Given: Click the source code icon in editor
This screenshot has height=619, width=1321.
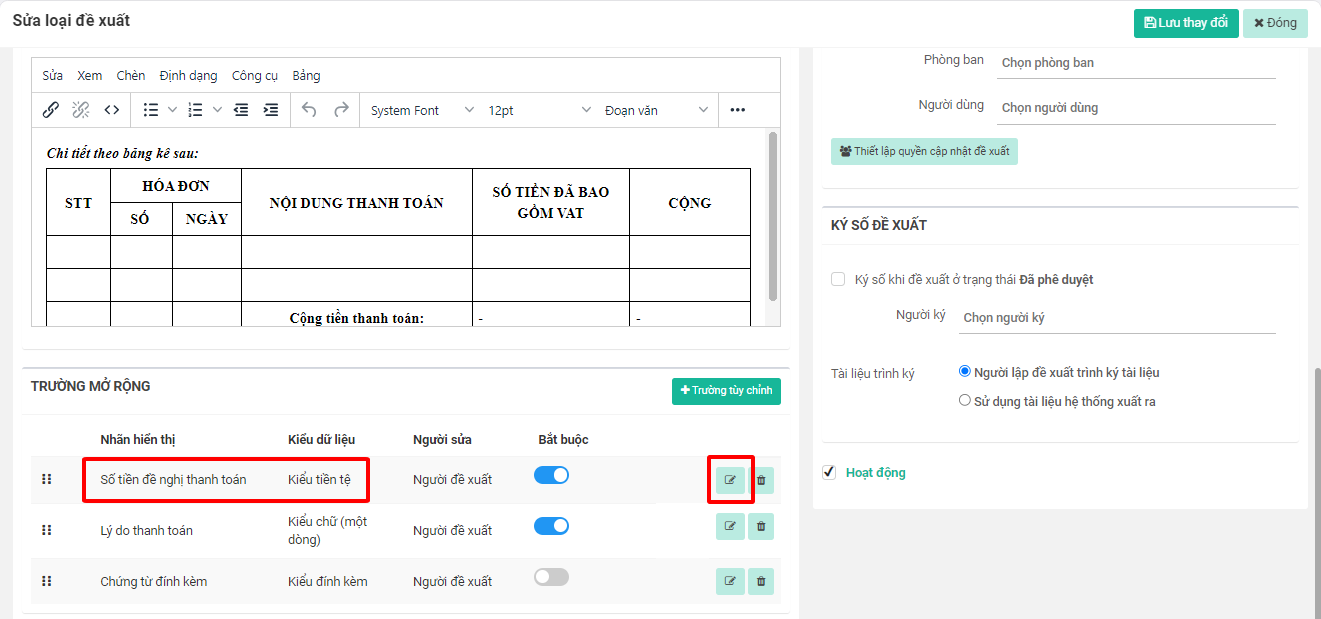Looking at the screenshot, I should tap(112, 110).
